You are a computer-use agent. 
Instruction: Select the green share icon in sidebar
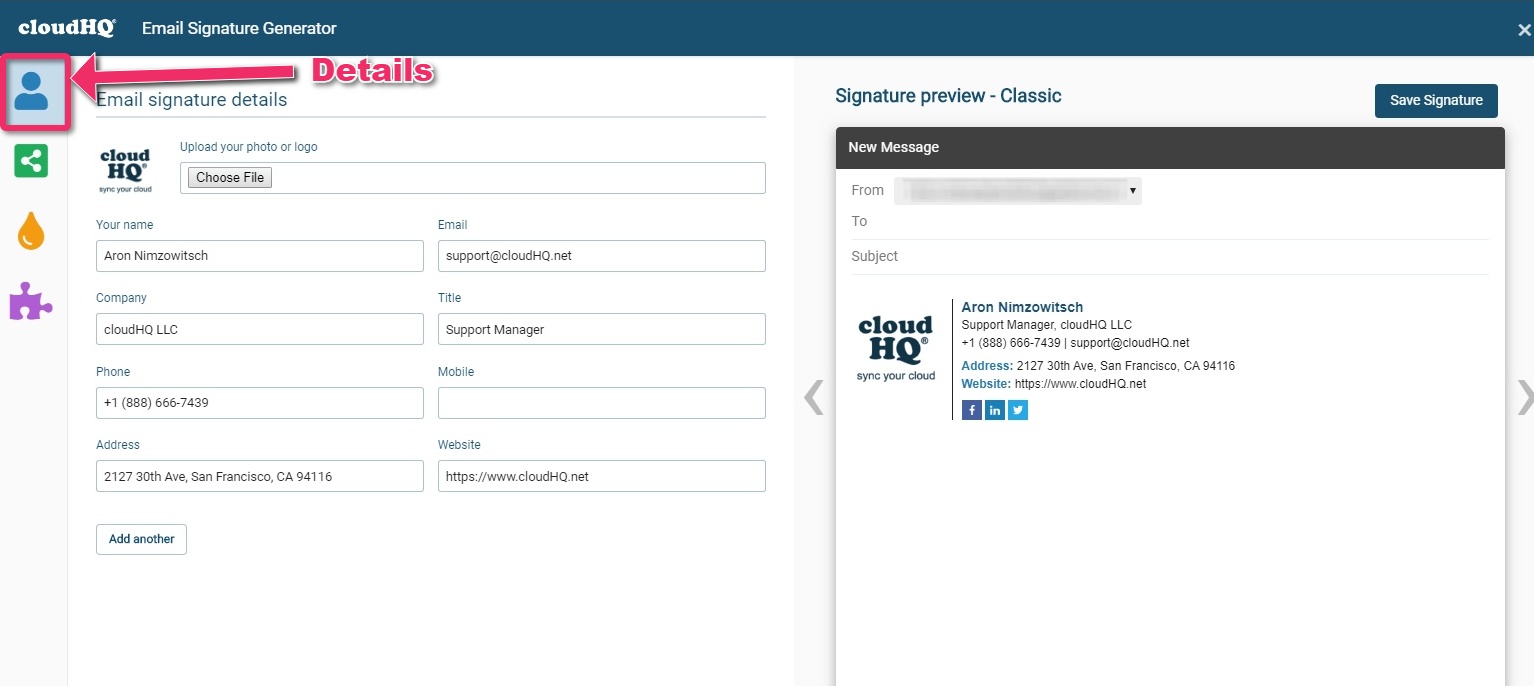tap(30, 161)
